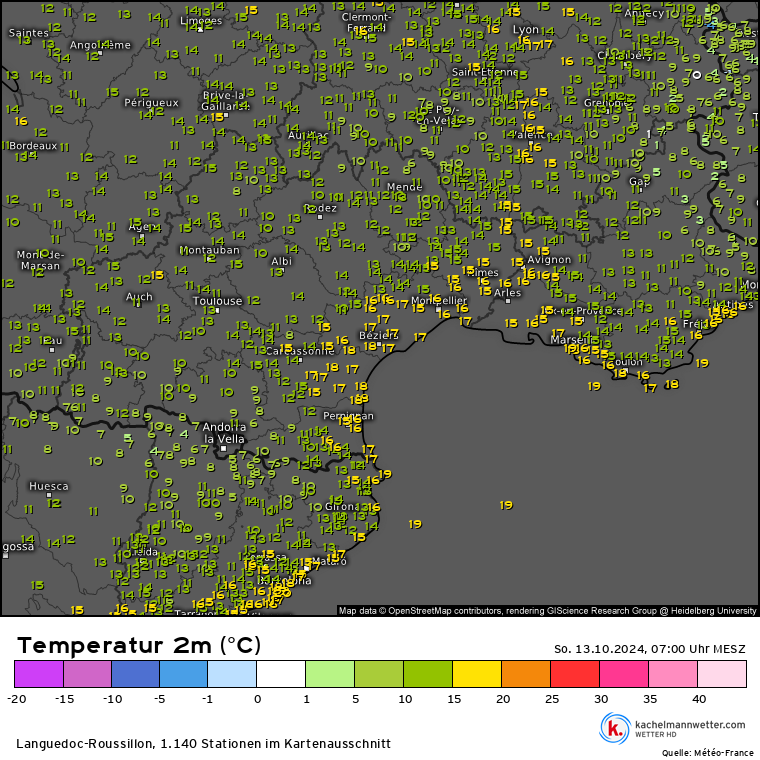The height and width of the screenshot is (760, 760).
Task: Click the Quelle: Météo-France source text
Action: [708, 753]
